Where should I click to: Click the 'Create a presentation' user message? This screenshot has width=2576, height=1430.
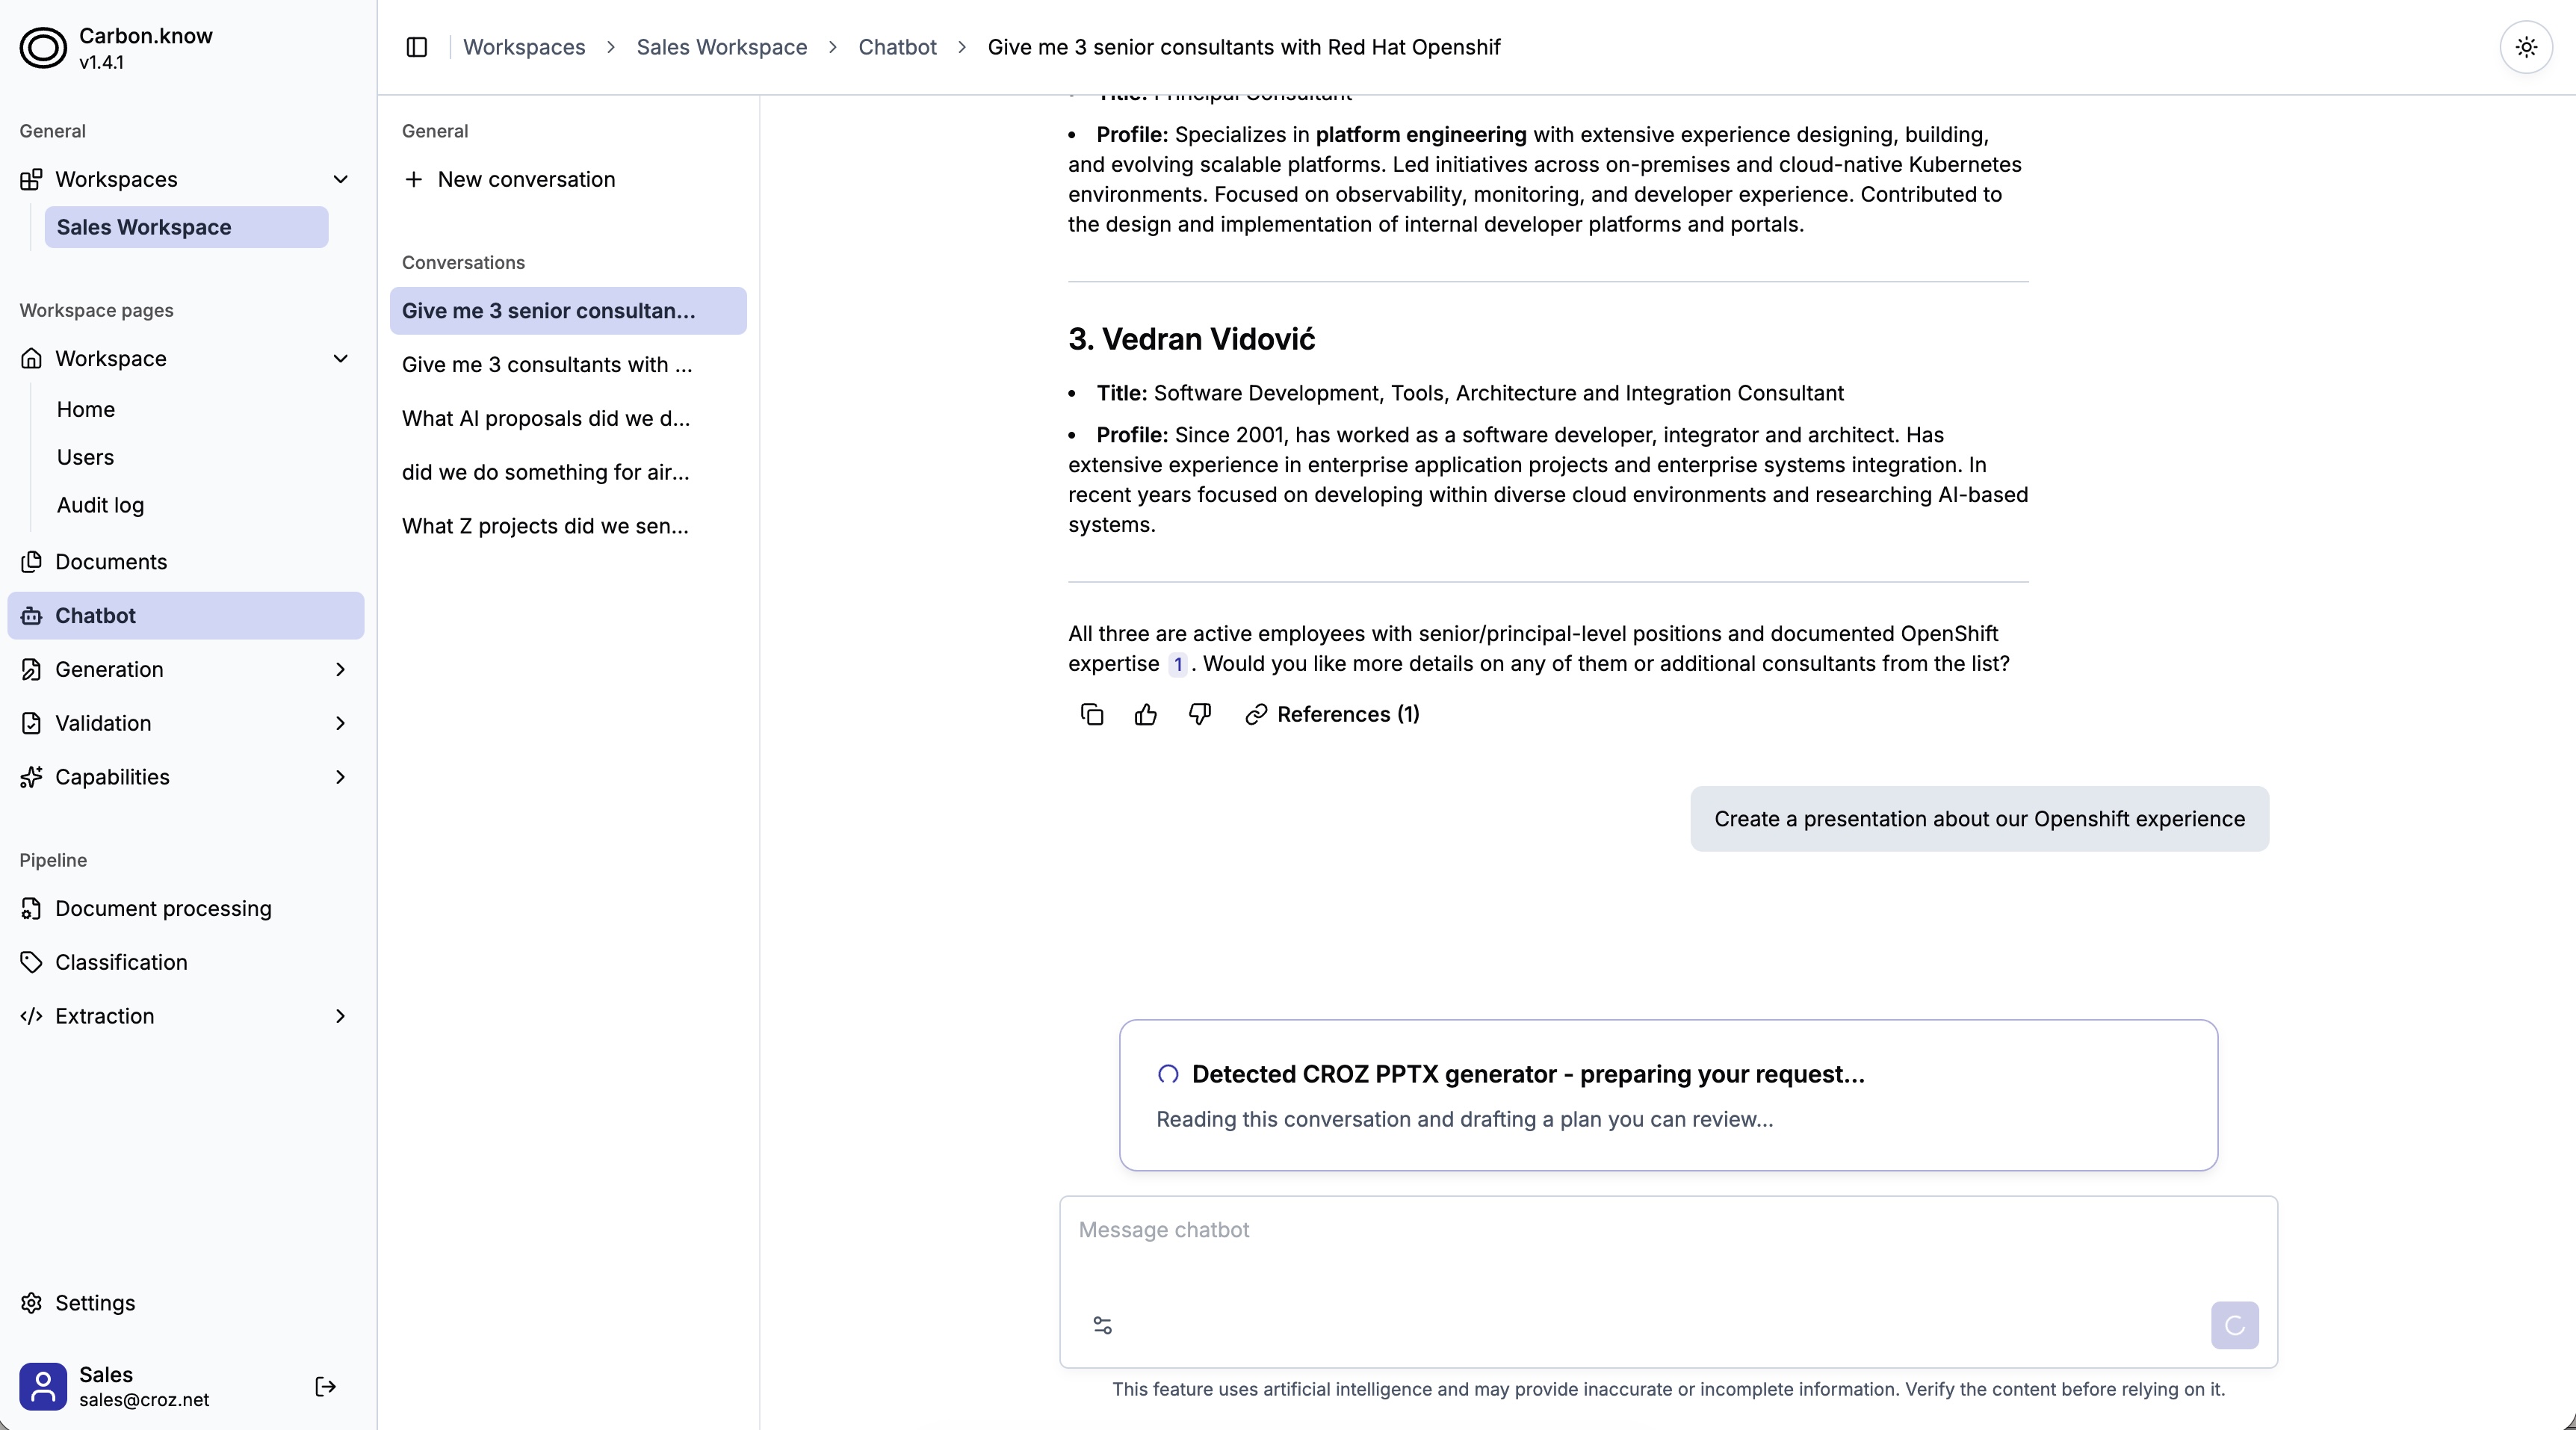pos(1979,819)
